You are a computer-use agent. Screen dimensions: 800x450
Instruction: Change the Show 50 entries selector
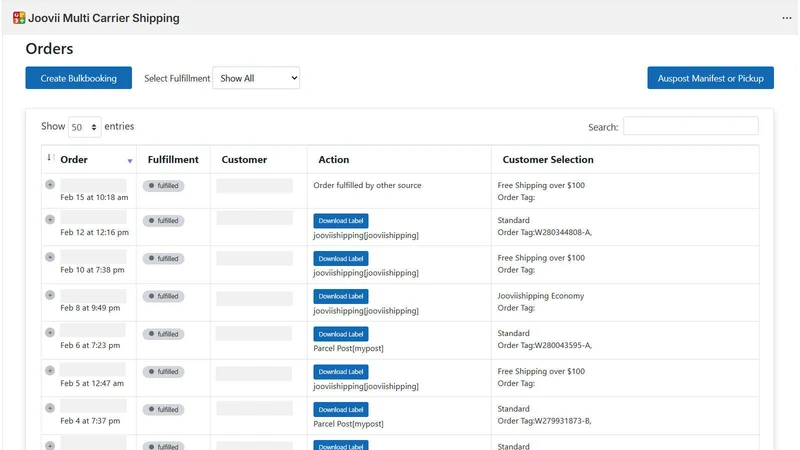pyautogui.click(x=84, y=127)
